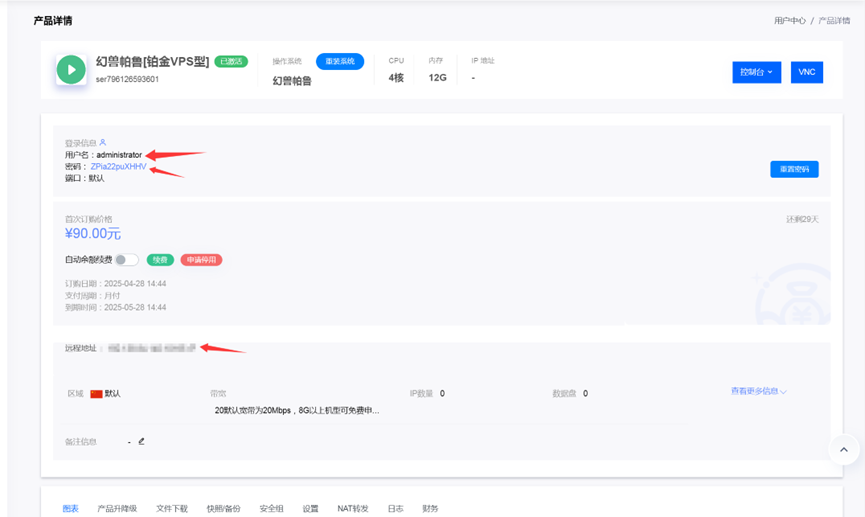This screenshot has width=865, height=517.
Task: Click the price ¥90.00元
Action: (x=93, y=234)
